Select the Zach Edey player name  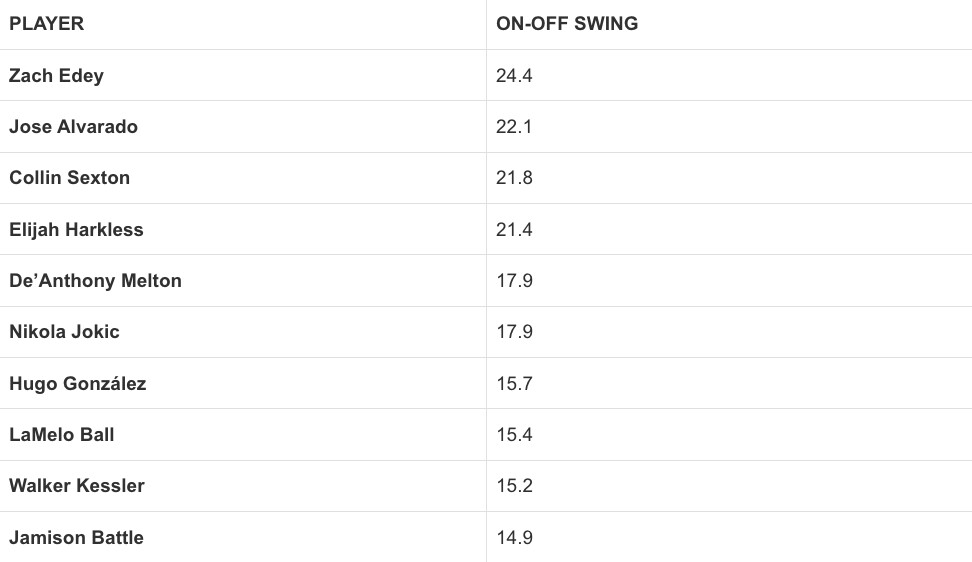(x=57, y=76)
